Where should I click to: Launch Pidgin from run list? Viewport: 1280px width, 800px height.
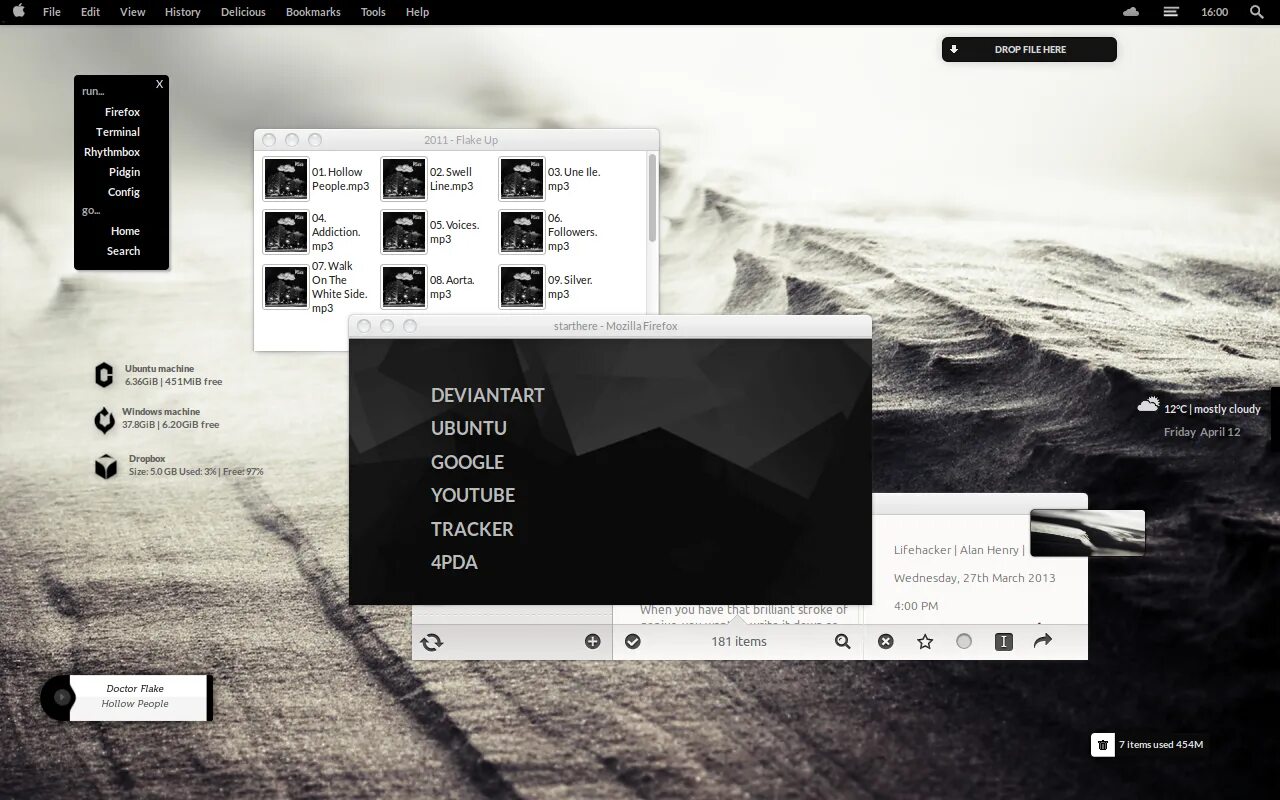pos(124,172)
